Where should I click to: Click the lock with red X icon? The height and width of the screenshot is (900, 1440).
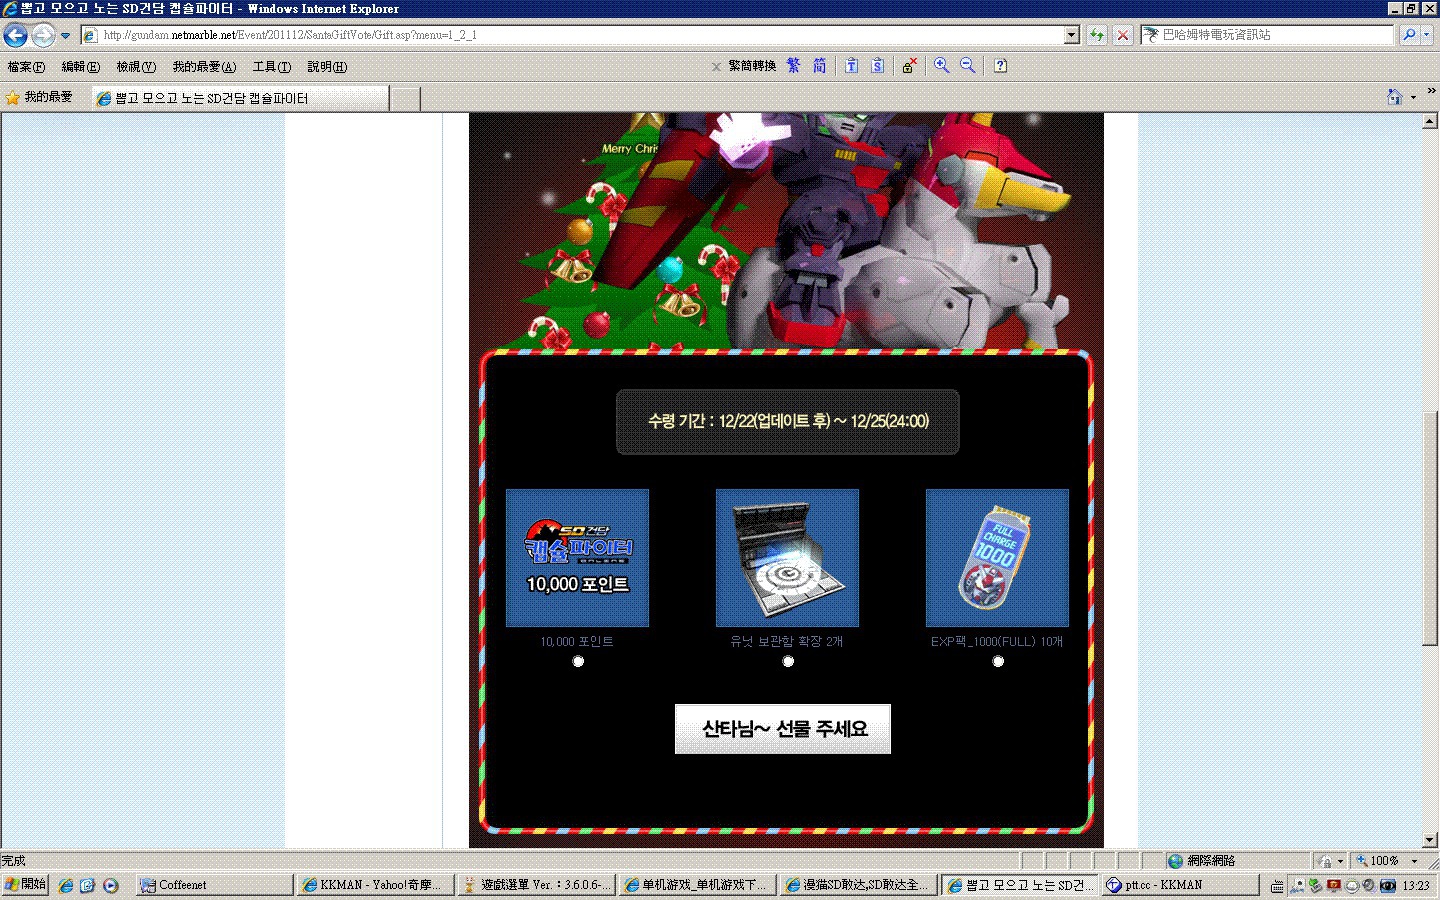tap(909, 66)
